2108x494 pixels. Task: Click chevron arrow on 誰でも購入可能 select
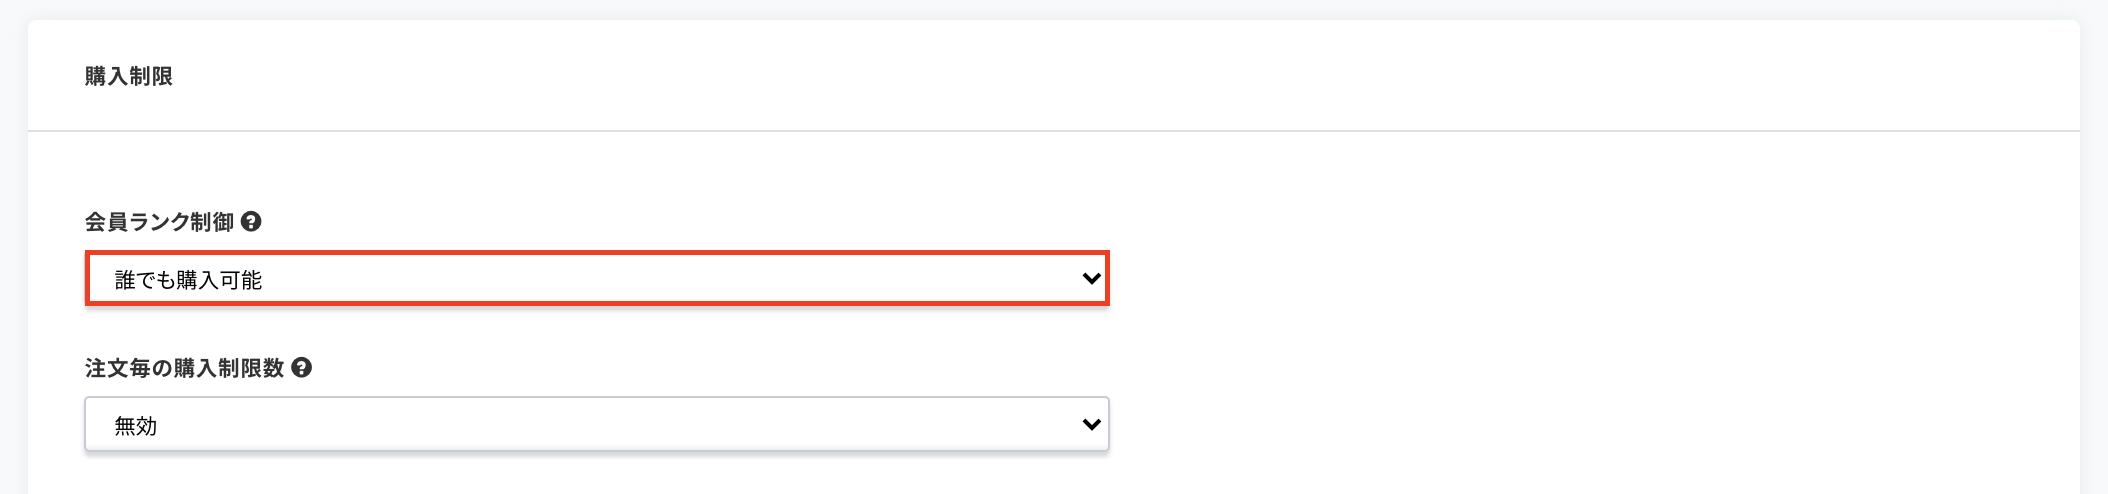(x=1091, y=279)
